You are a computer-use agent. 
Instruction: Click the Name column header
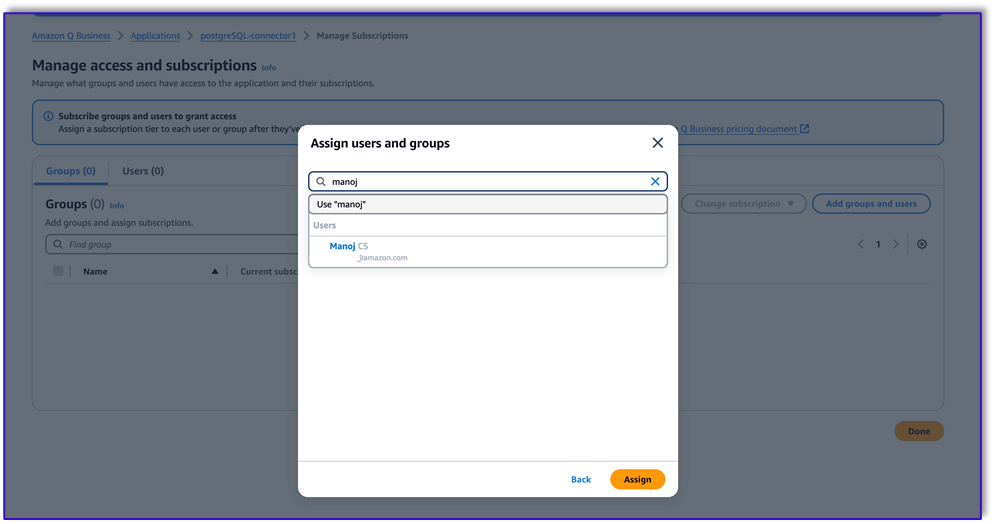(95, 272)
